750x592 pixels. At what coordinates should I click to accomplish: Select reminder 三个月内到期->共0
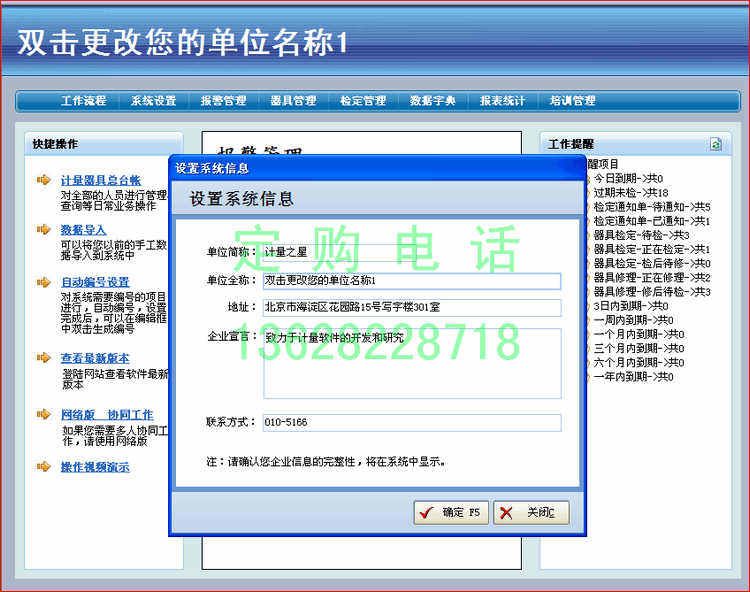[639, 349]
